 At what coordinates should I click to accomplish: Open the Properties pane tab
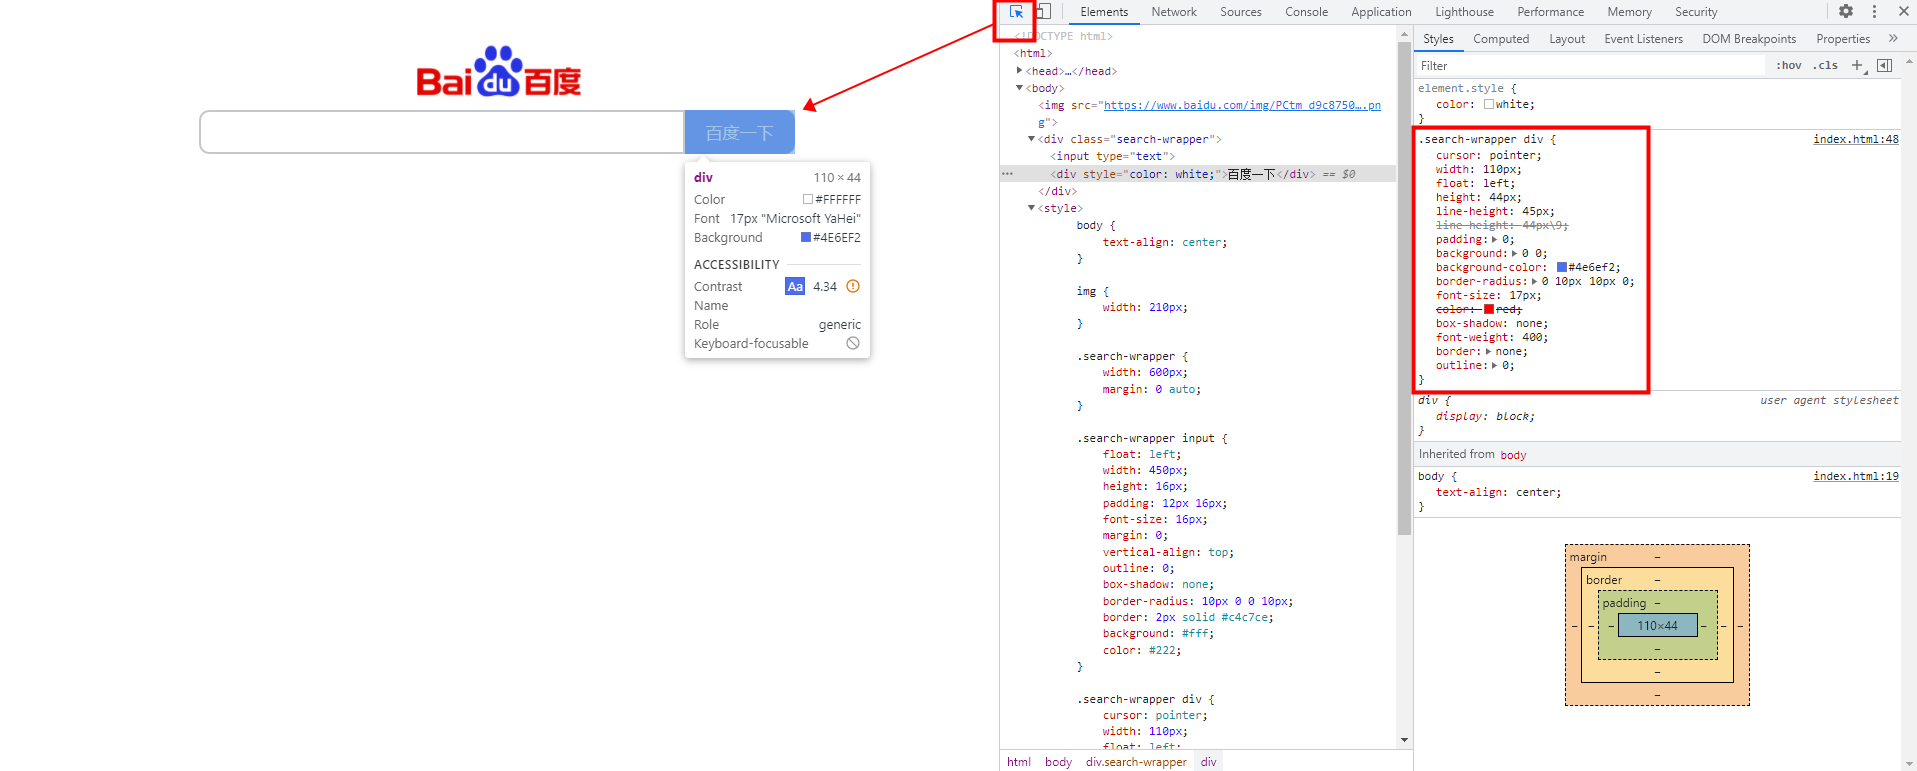(x=1843, y=39)
